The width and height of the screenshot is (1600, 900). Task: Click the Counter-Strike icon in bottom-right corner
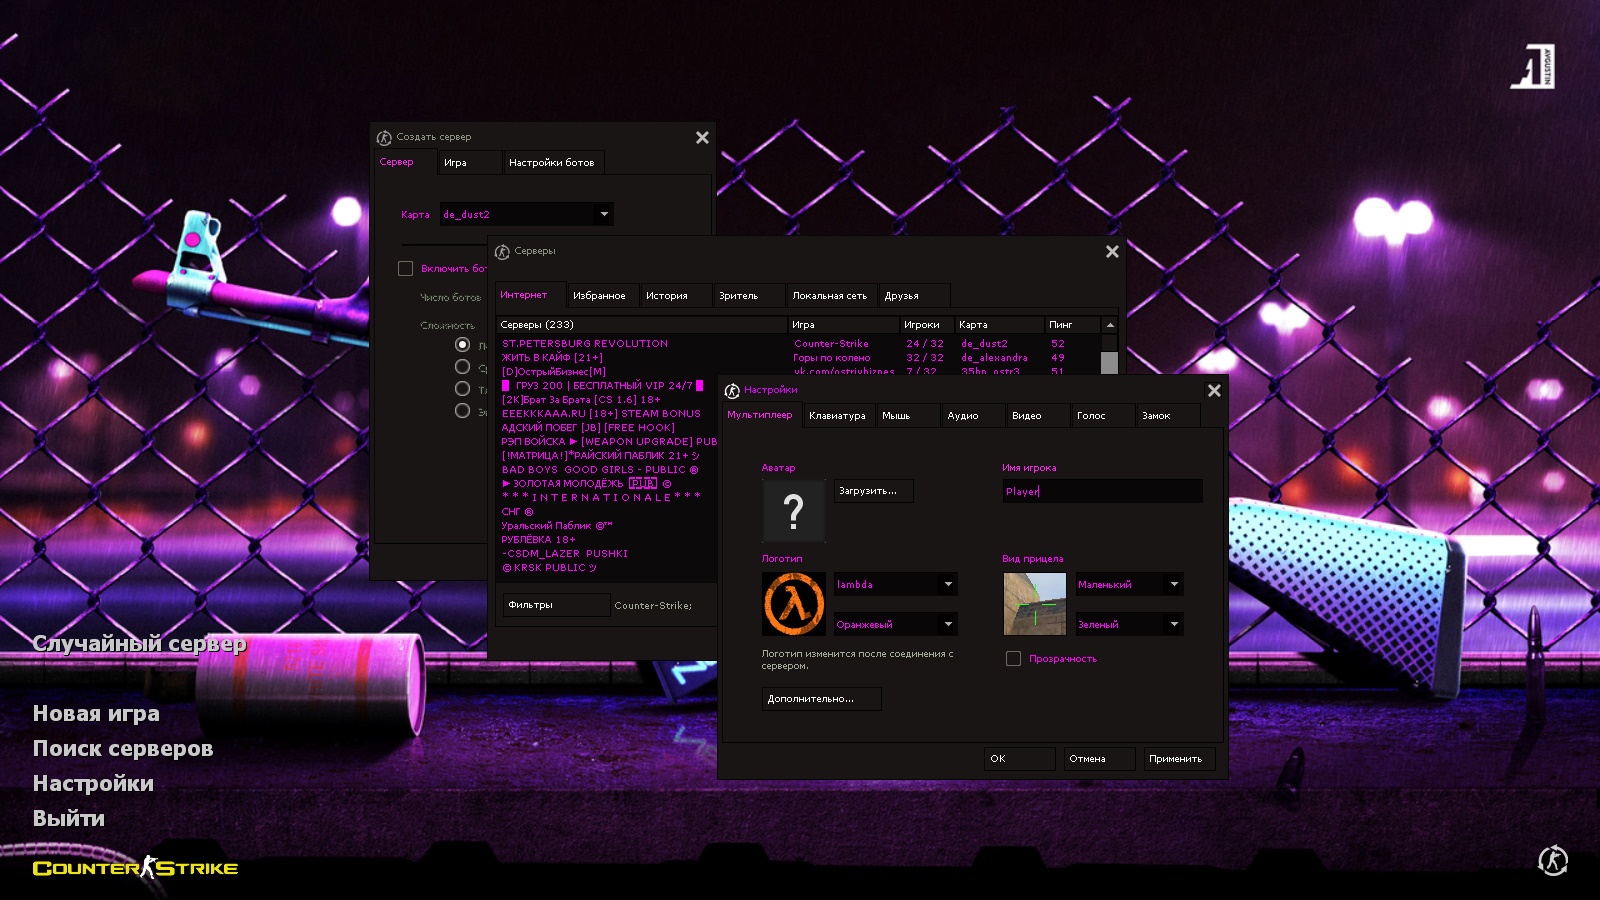[1552, 860]
